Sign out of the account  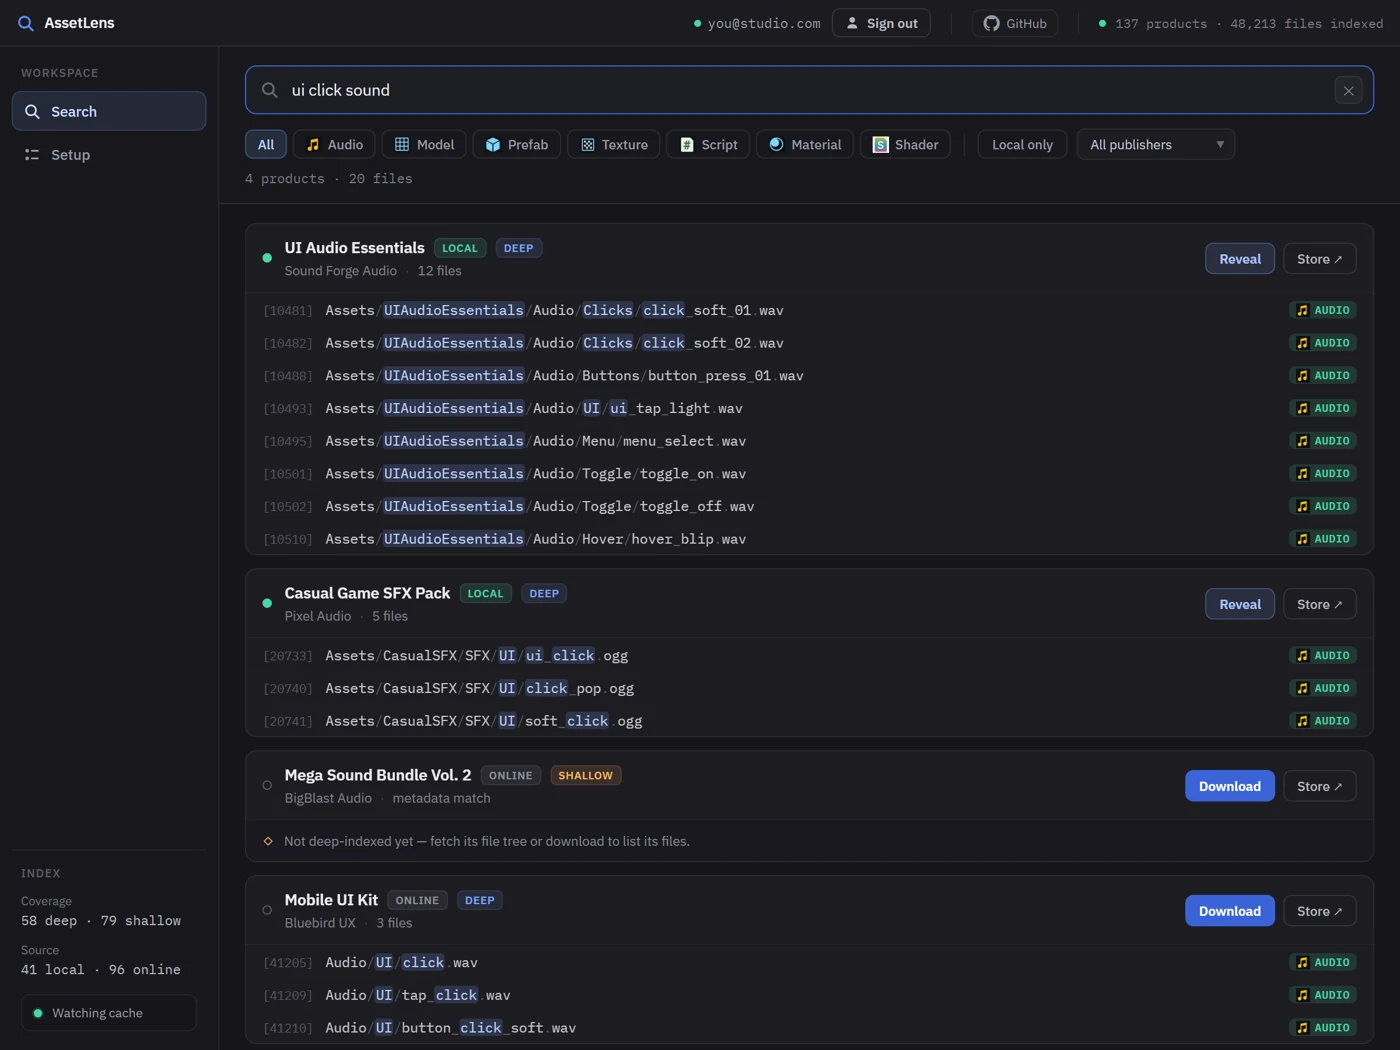(881, 23)
